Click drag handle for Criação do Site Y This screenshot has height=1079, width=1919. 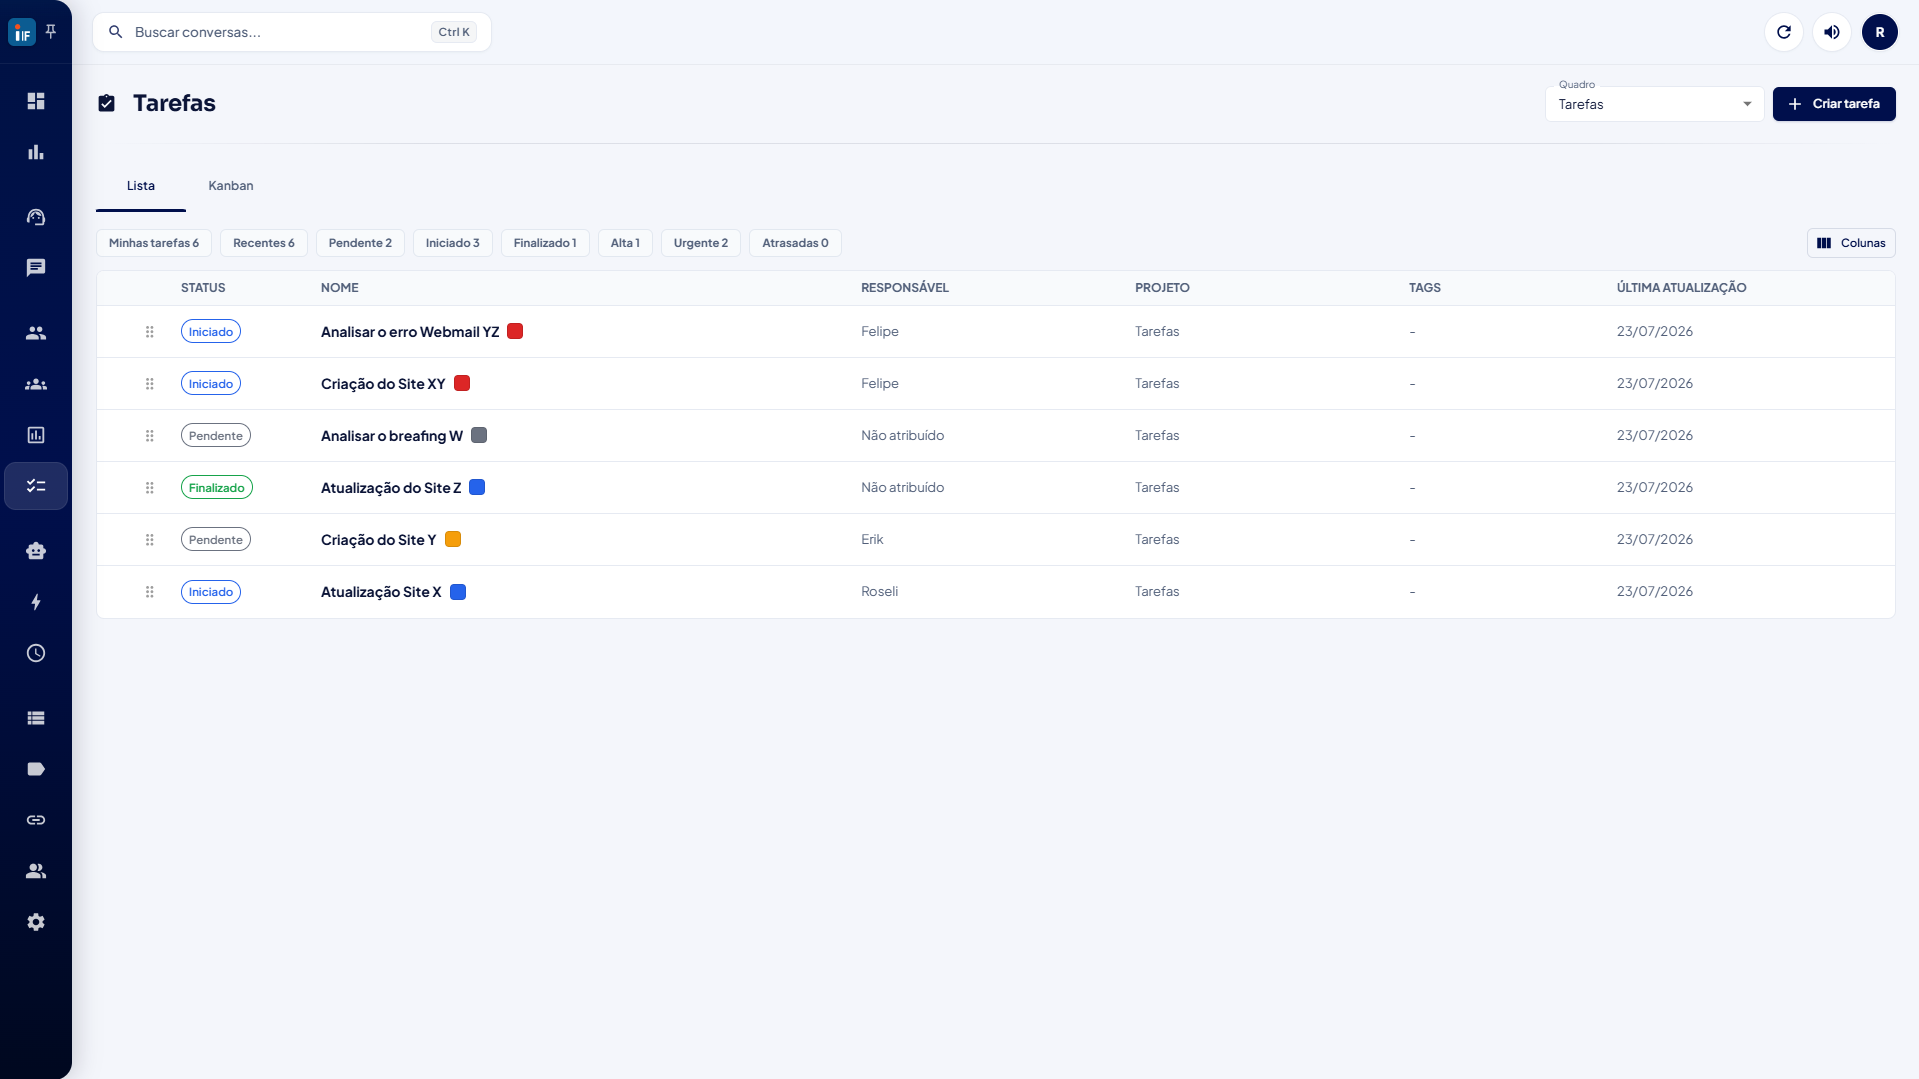(149, 540)
